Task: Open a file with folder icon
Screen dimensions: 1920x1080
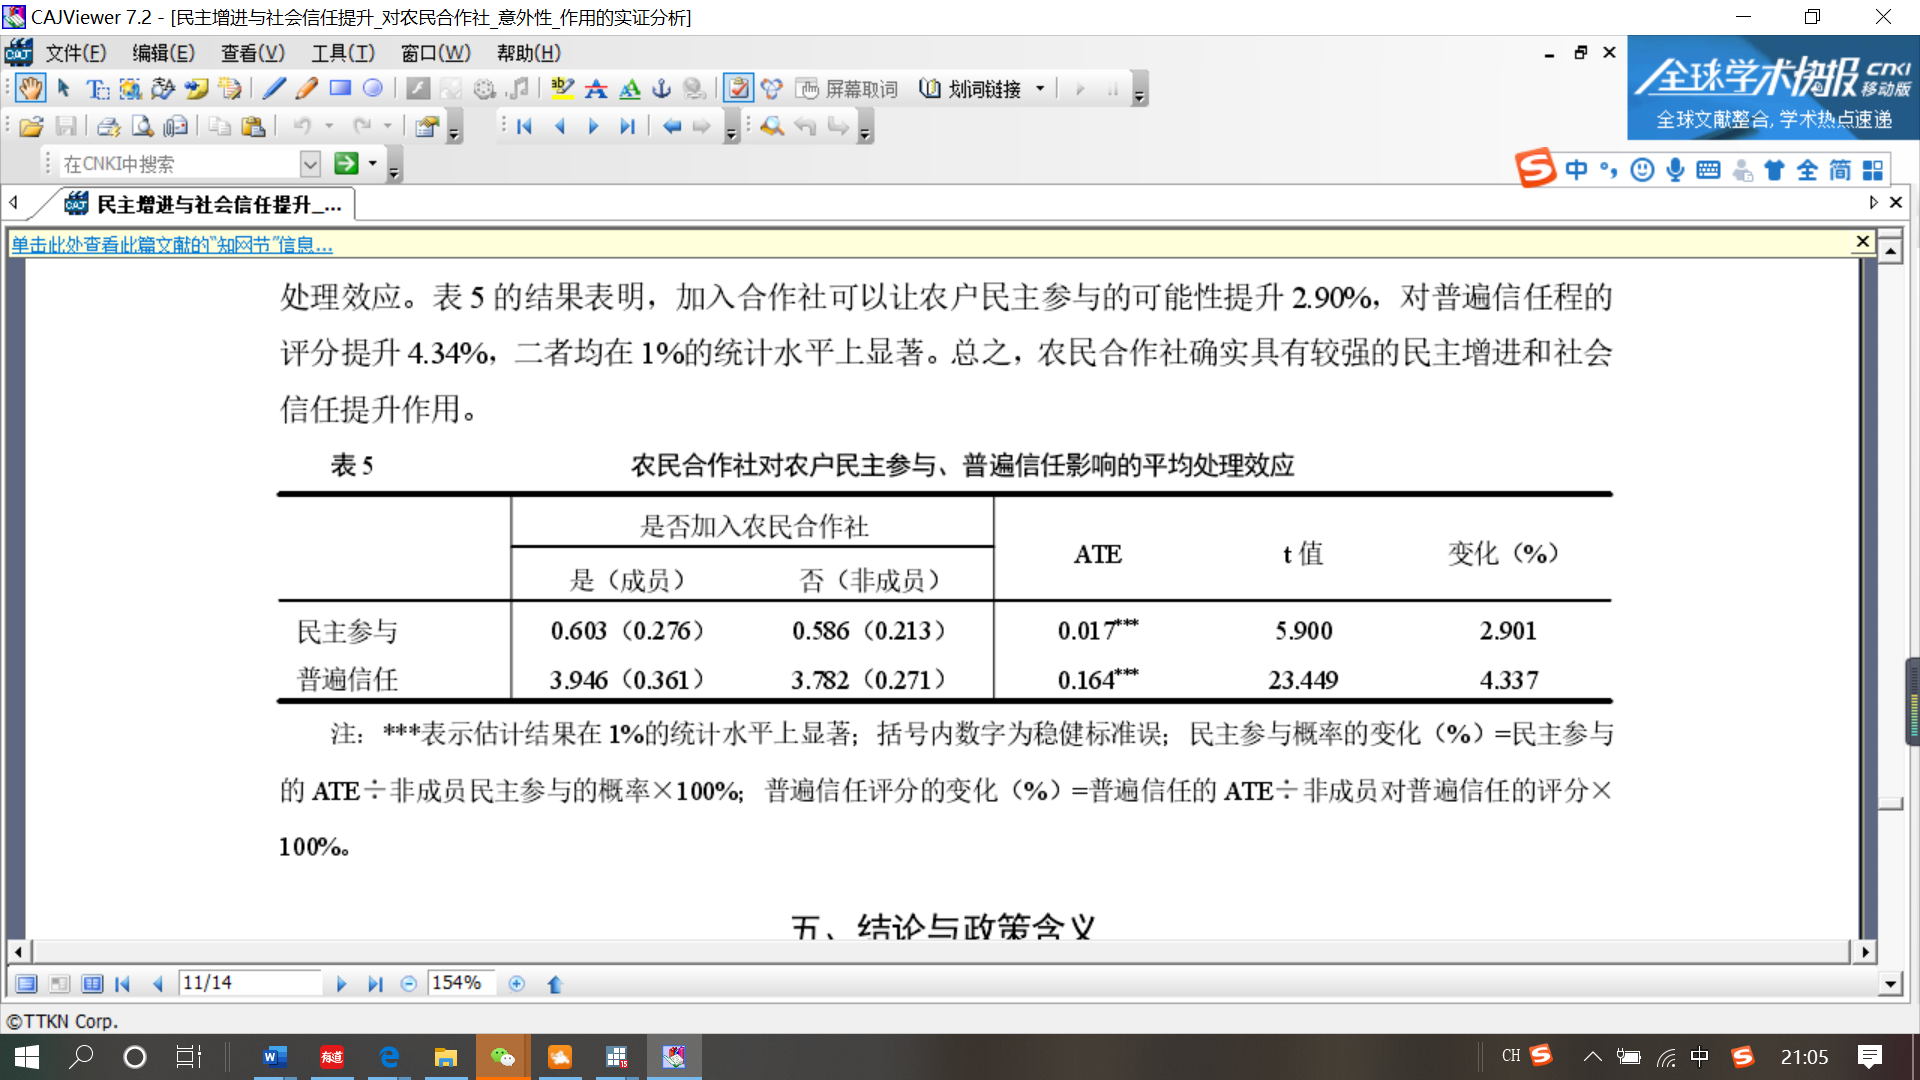Action: tap(30, 126)
